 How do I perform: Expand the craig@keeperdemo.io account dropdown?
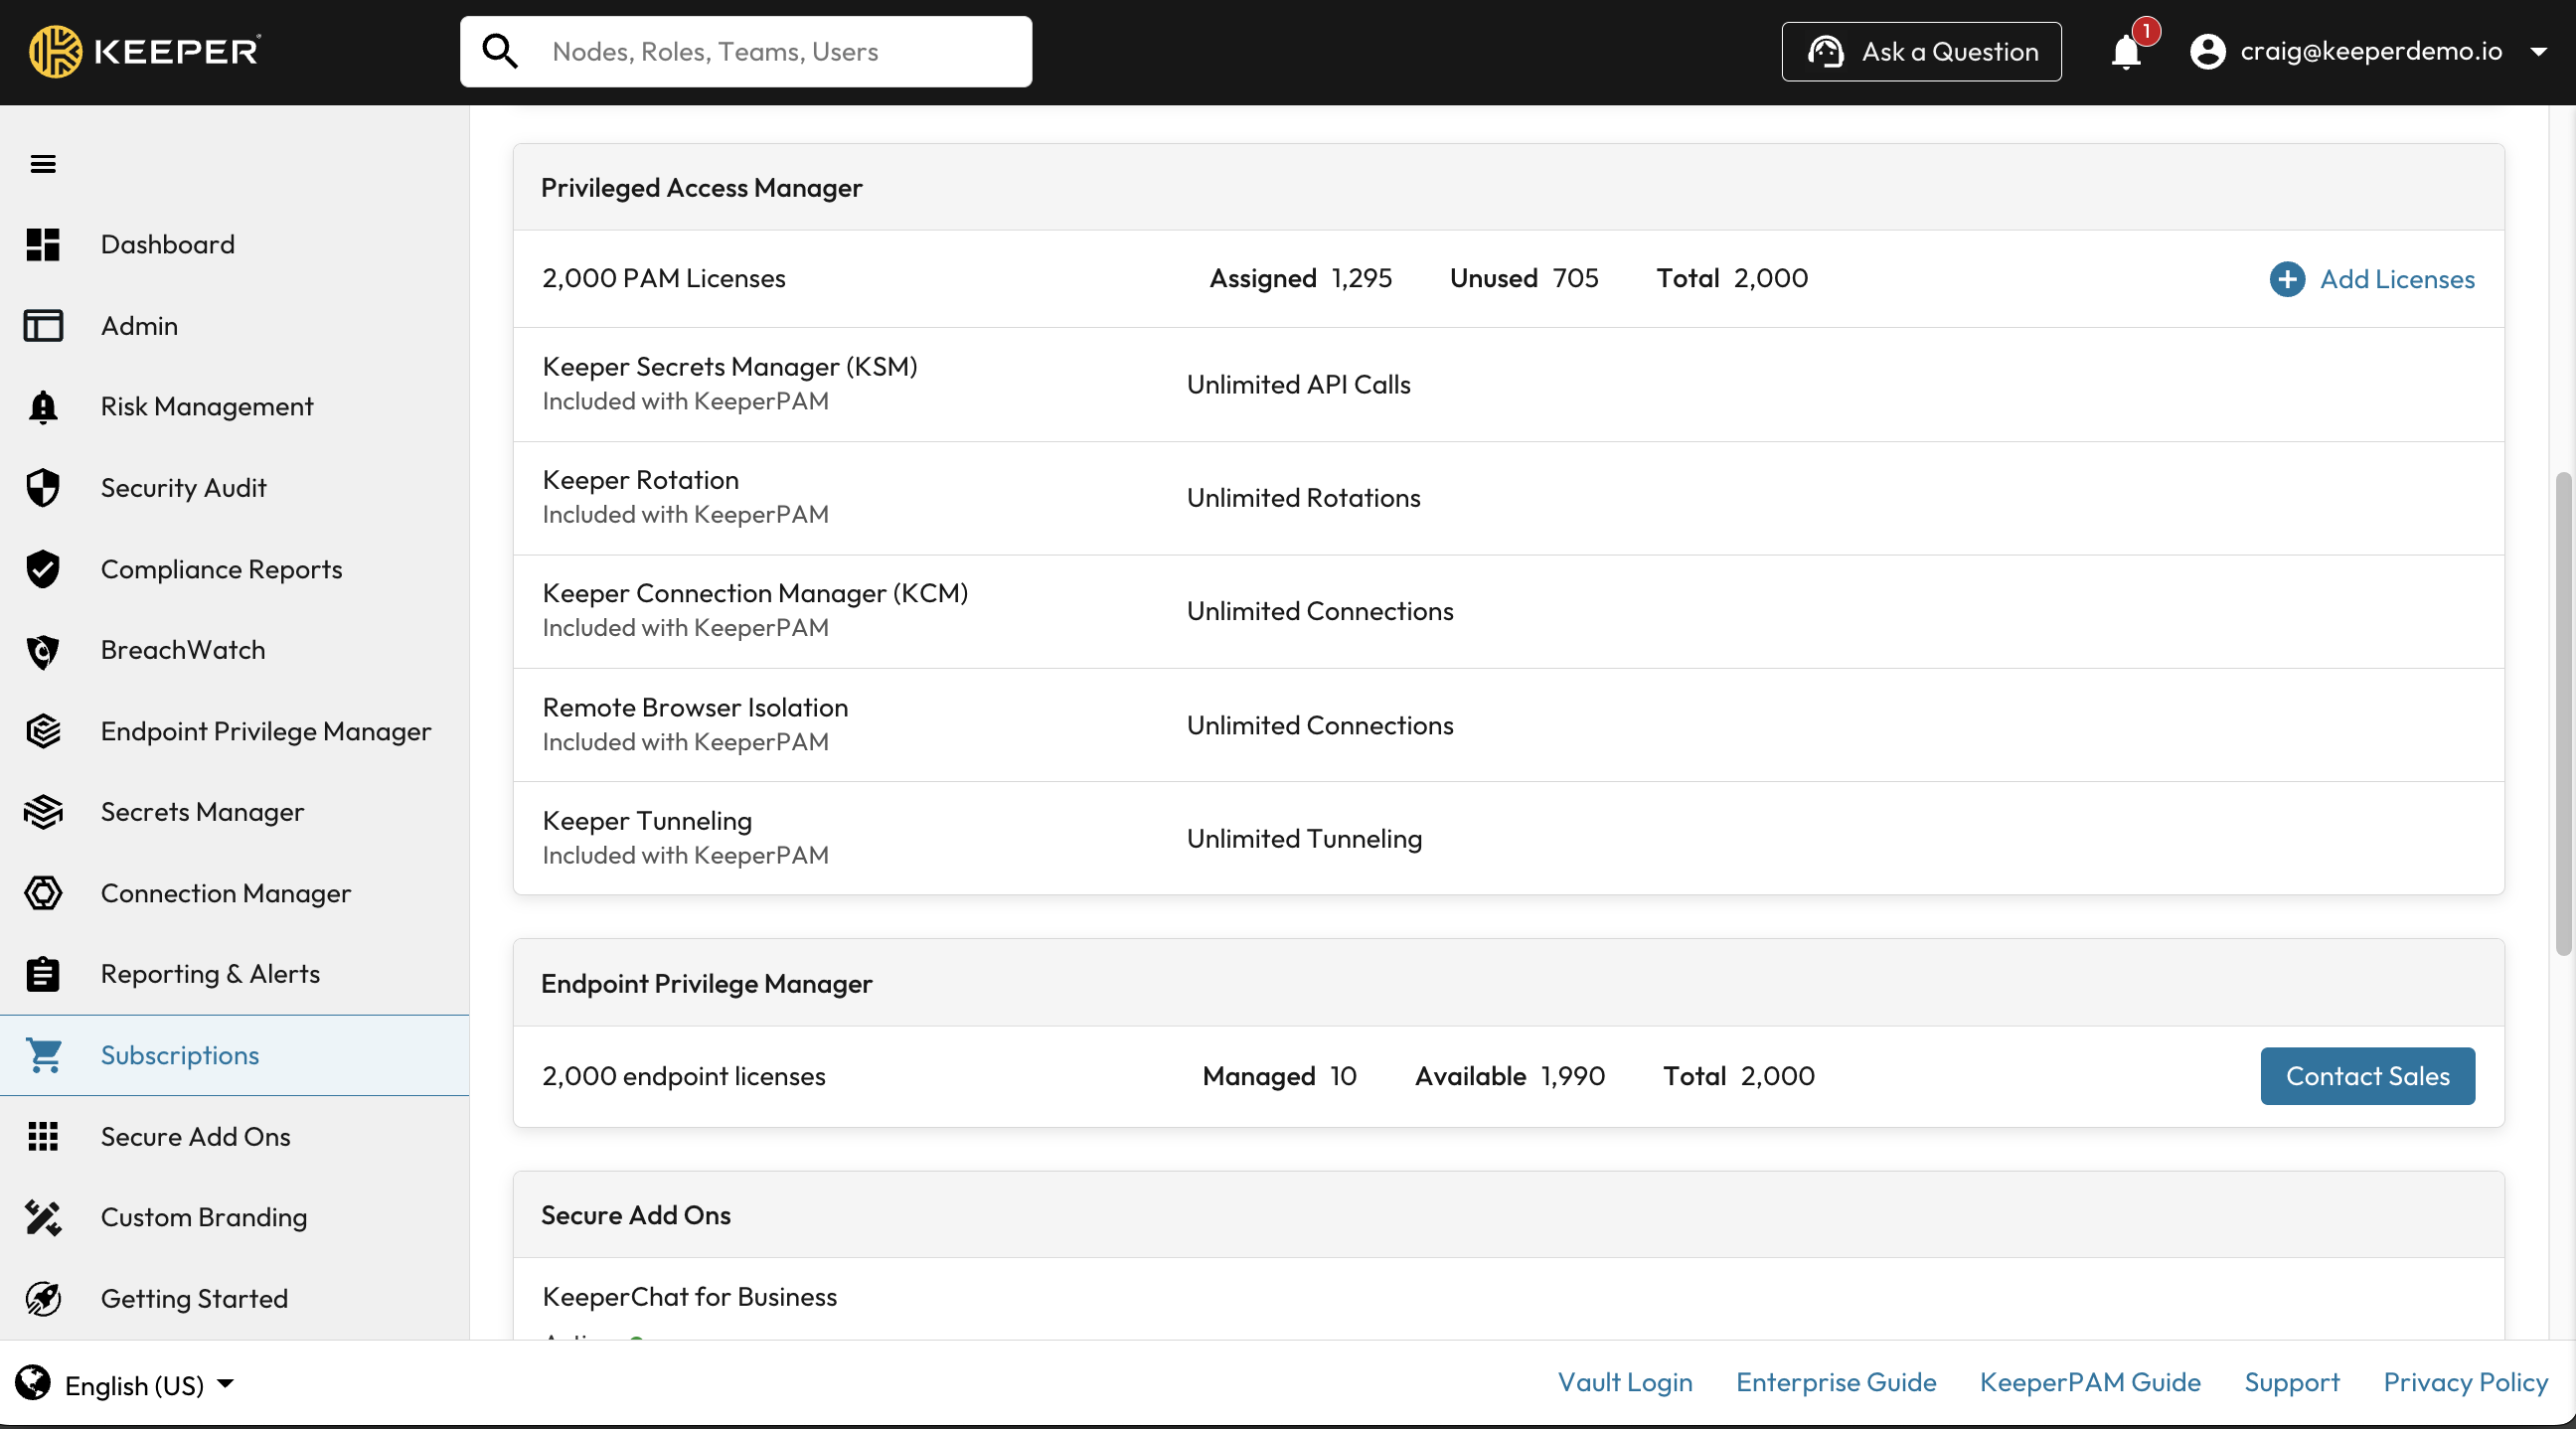(2538, 52)
